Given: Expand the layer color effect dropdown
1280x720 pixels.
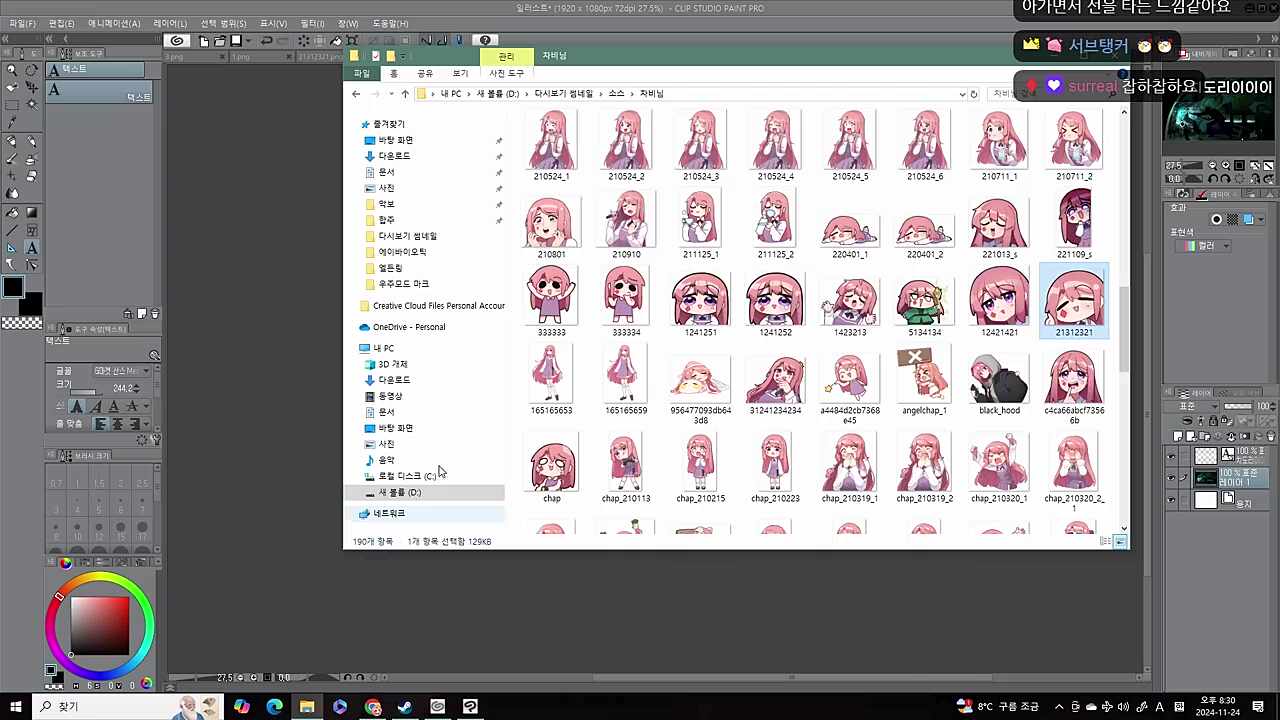Looking at the screenshot, I should (x=1262, y=219).
